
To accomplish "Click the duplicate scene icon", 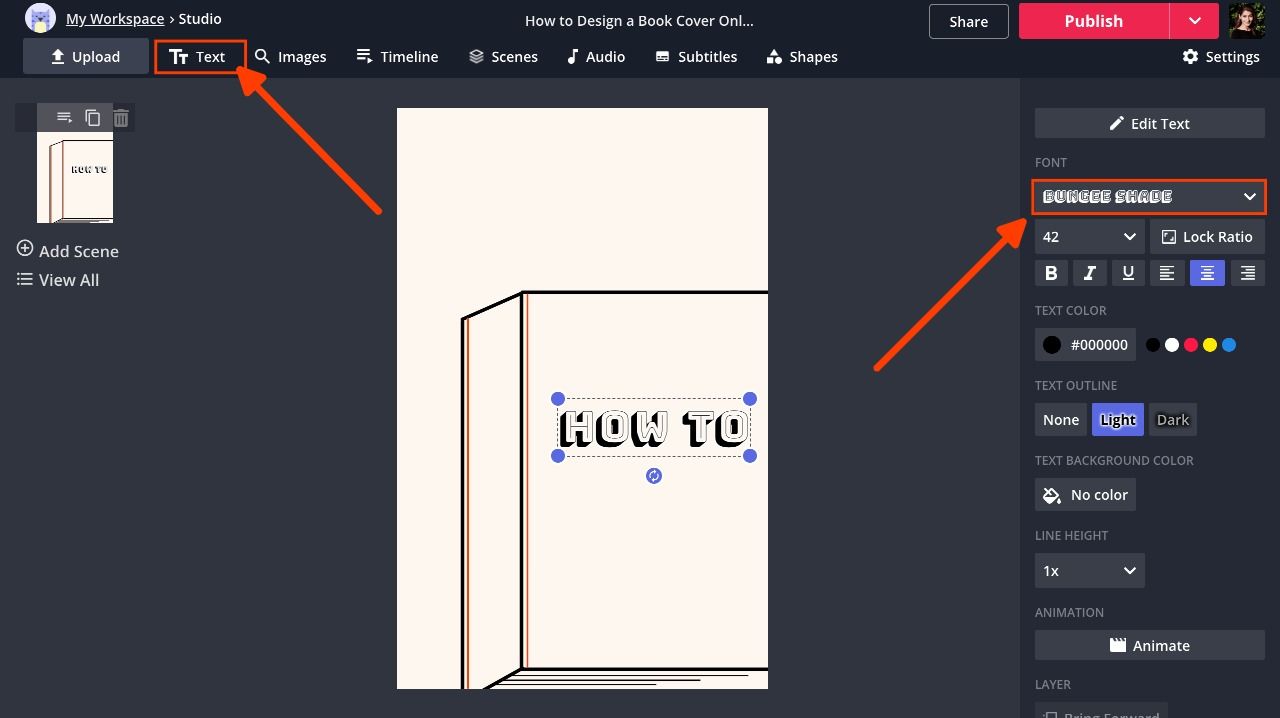I will pyautogui.click(x=92, y=118).
